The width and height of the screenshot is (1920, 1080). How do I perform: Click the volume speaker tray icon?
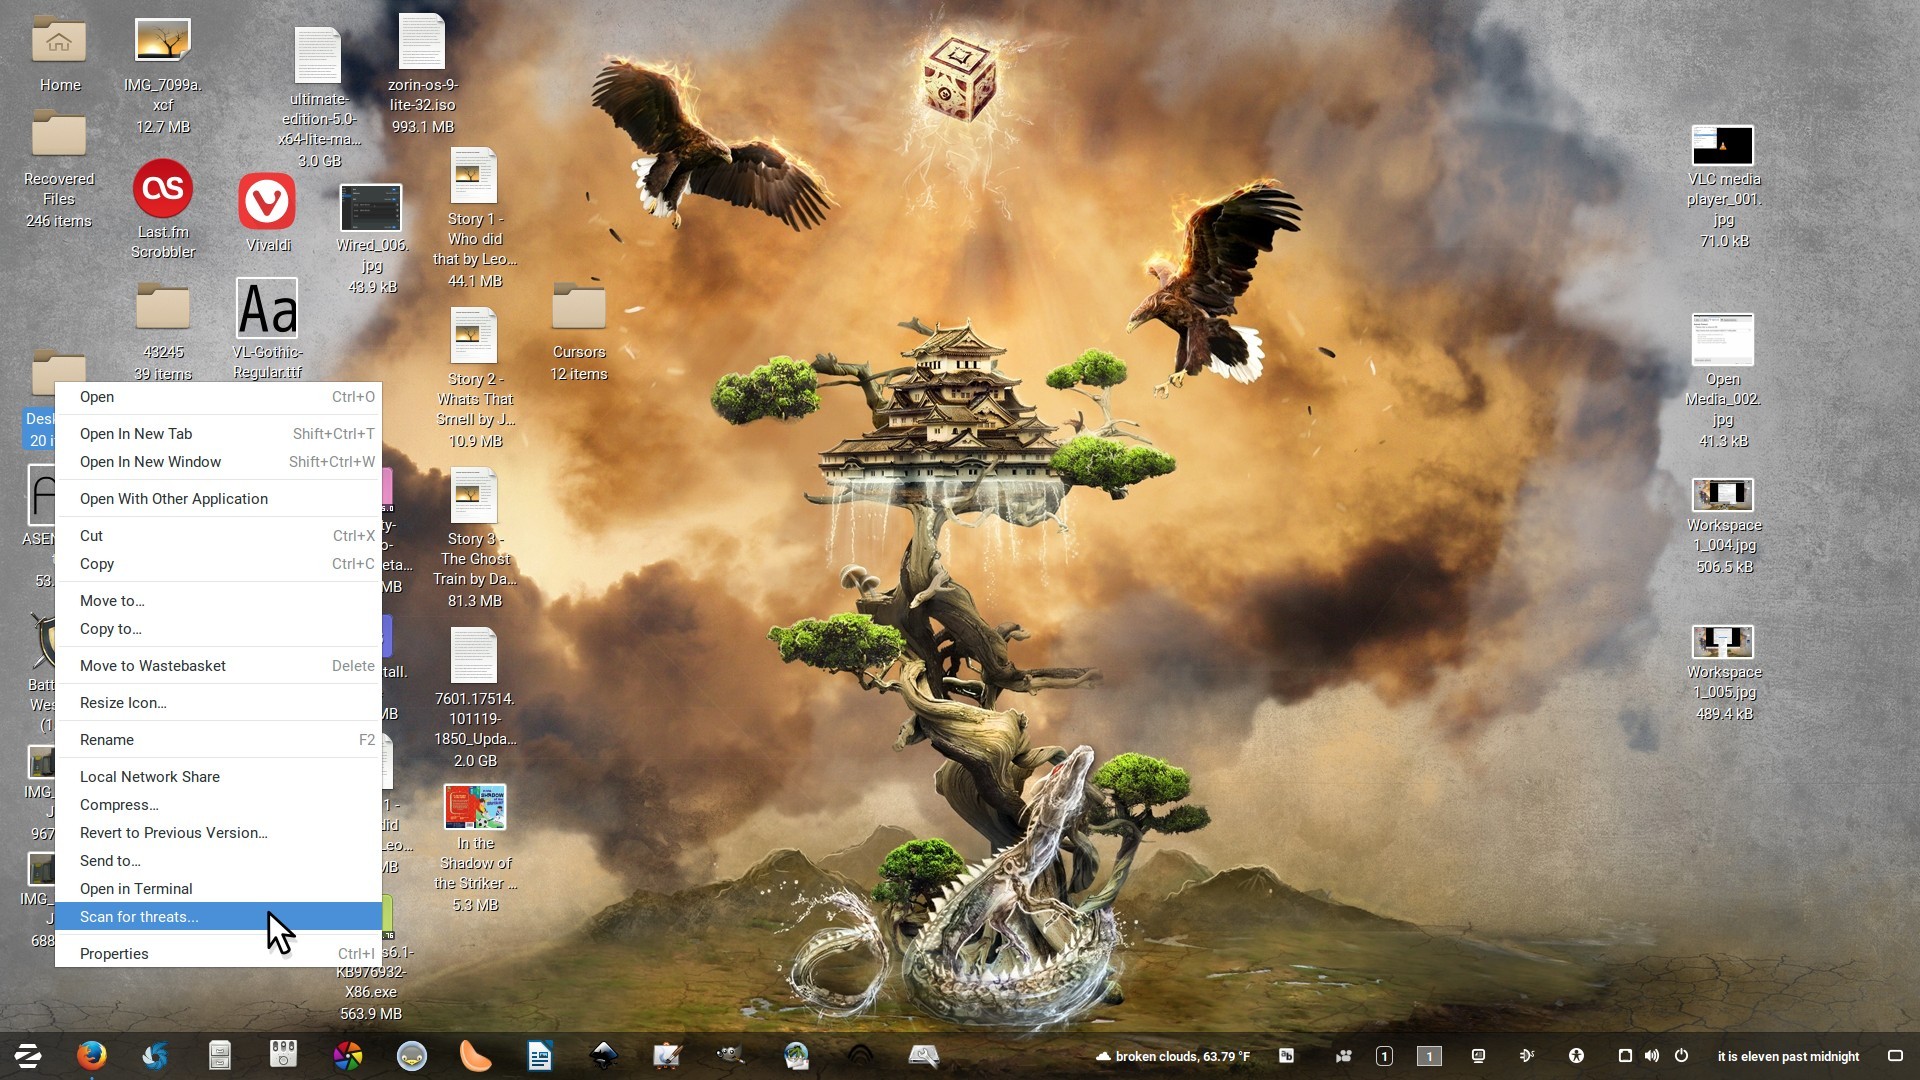click(x=1652, y=1056)
